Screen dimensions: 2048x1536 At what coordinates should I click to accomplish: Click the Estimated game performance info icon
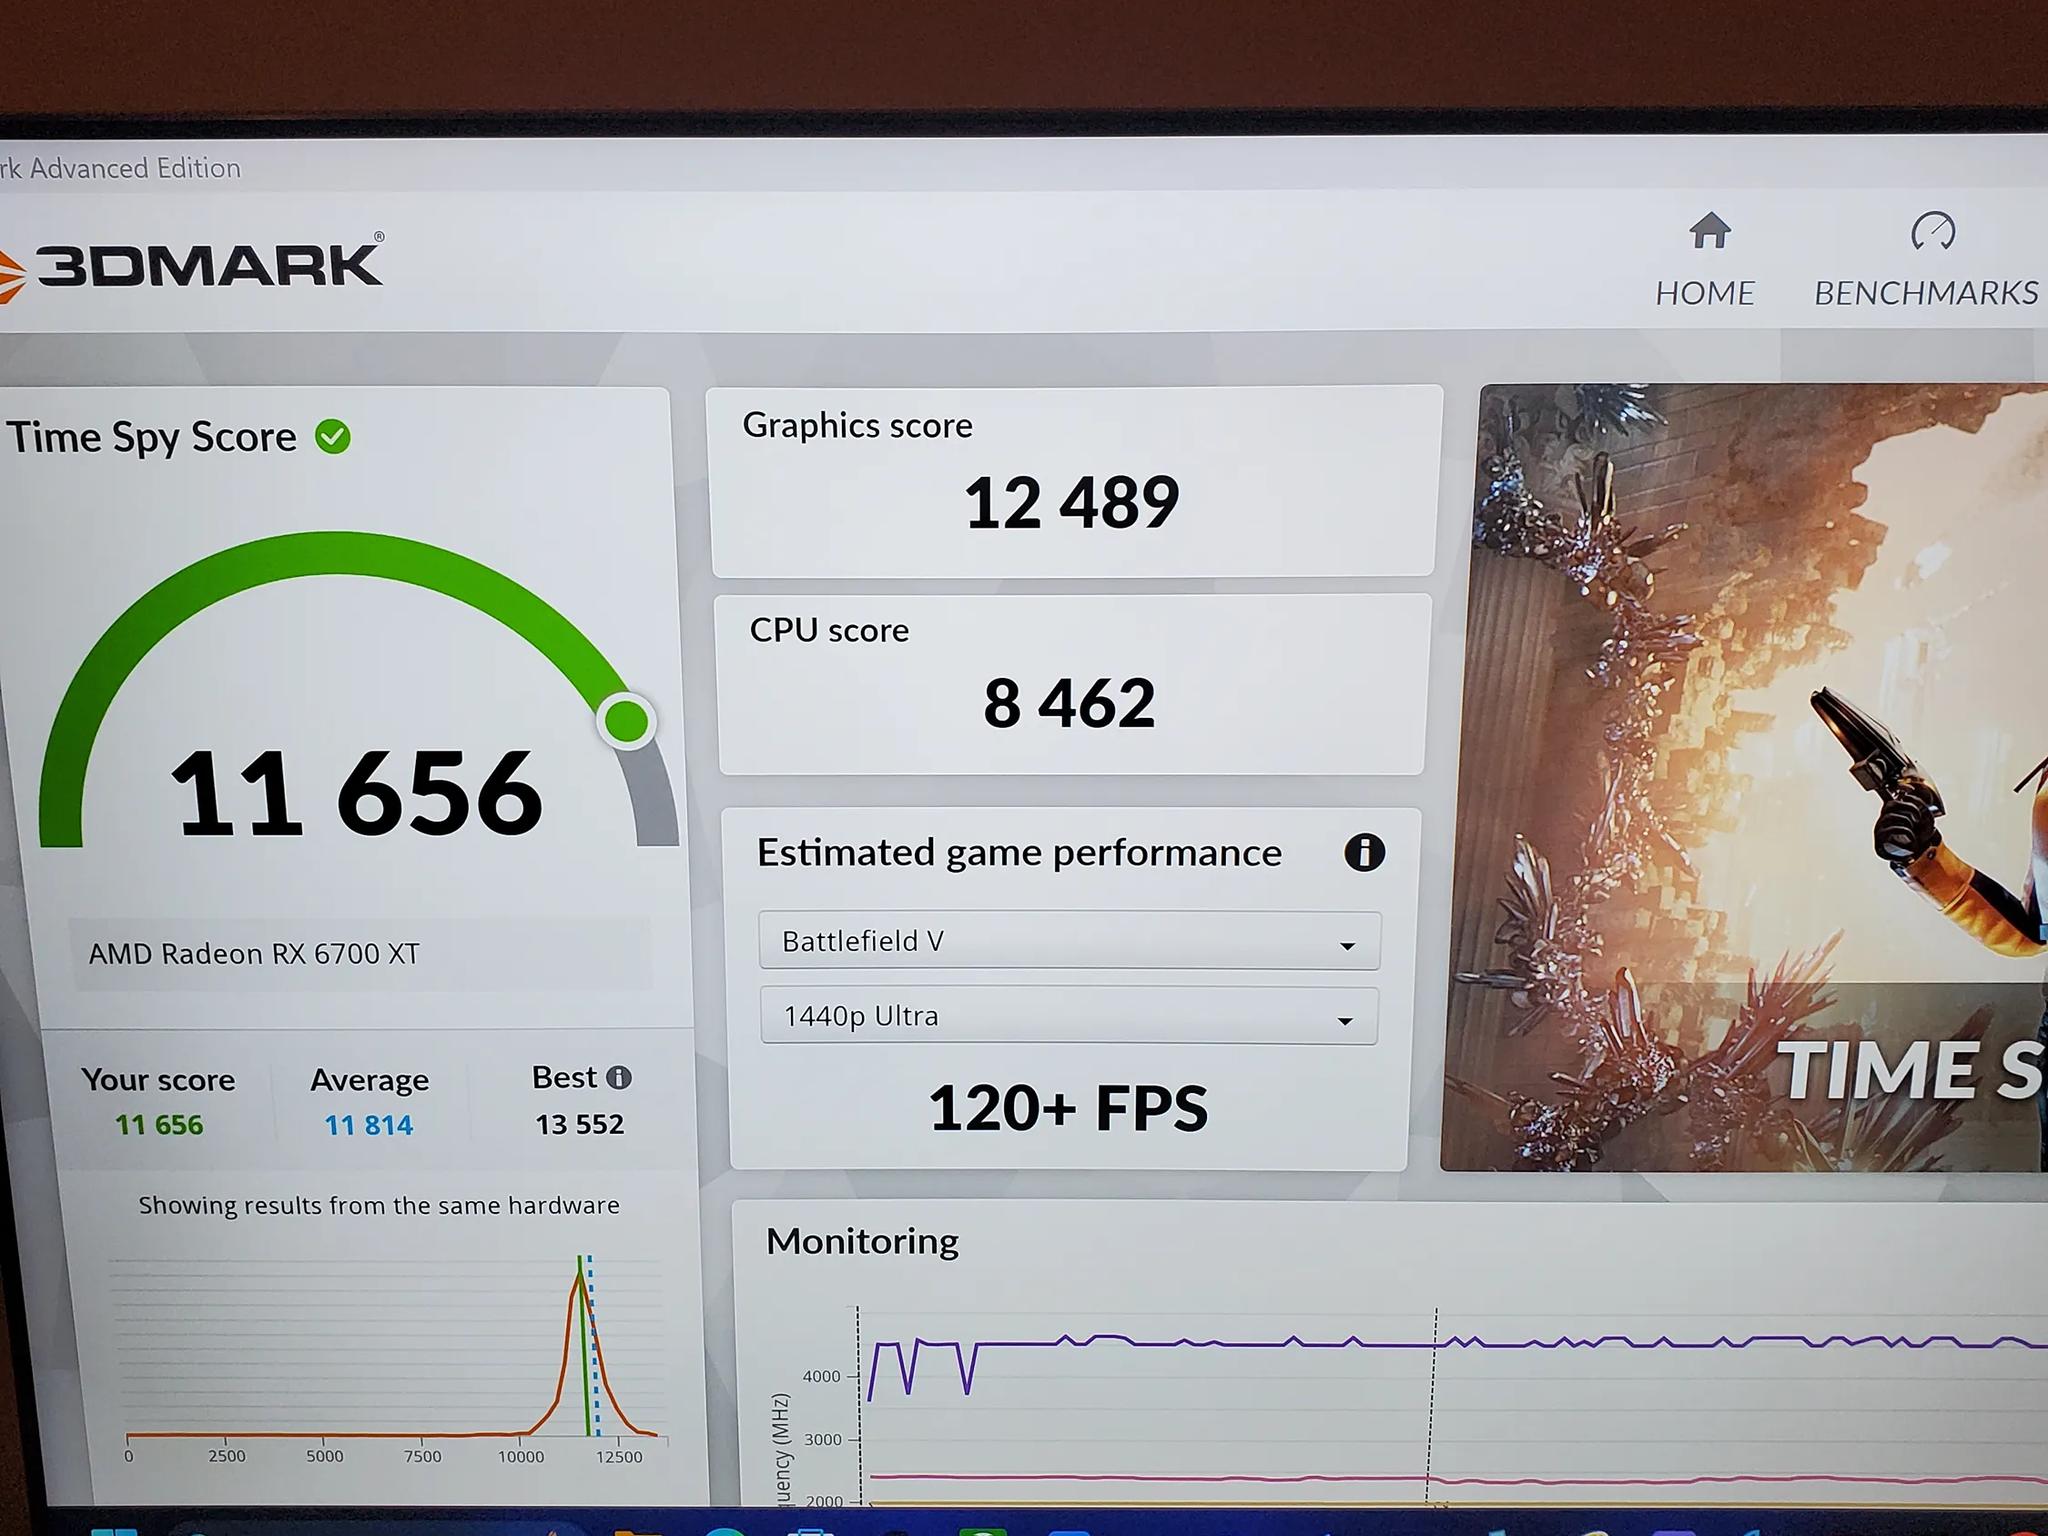tap(1364, 852)
